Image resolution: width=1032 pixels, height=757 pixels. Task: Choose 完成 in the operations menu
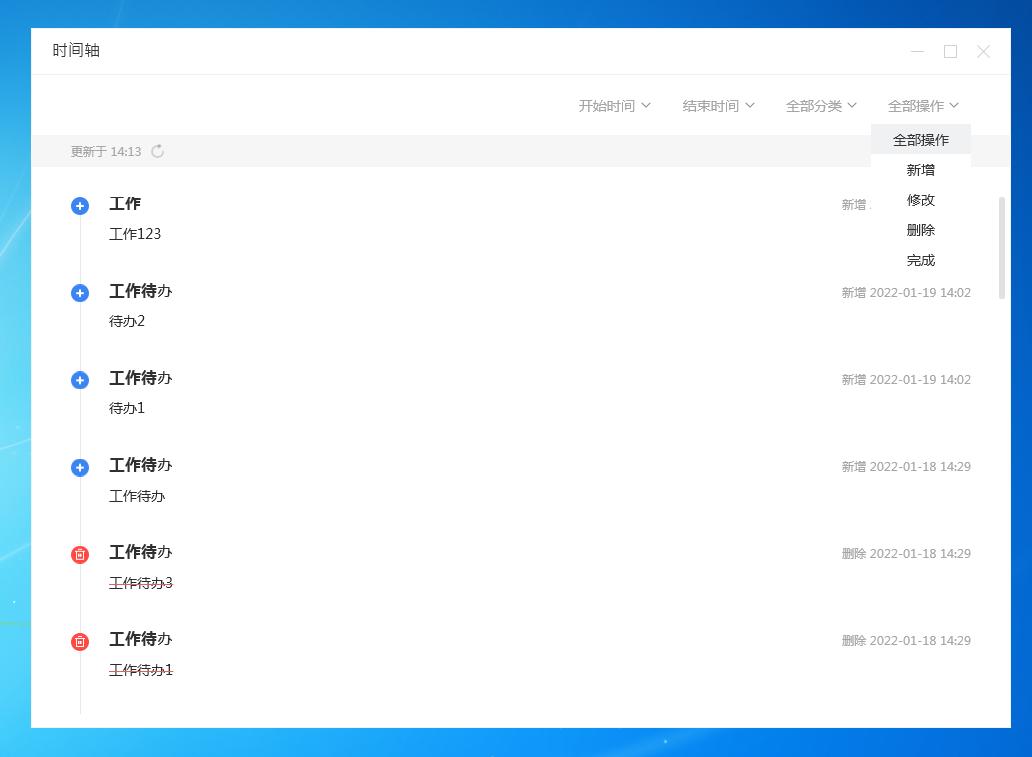(x=920, y=260)
